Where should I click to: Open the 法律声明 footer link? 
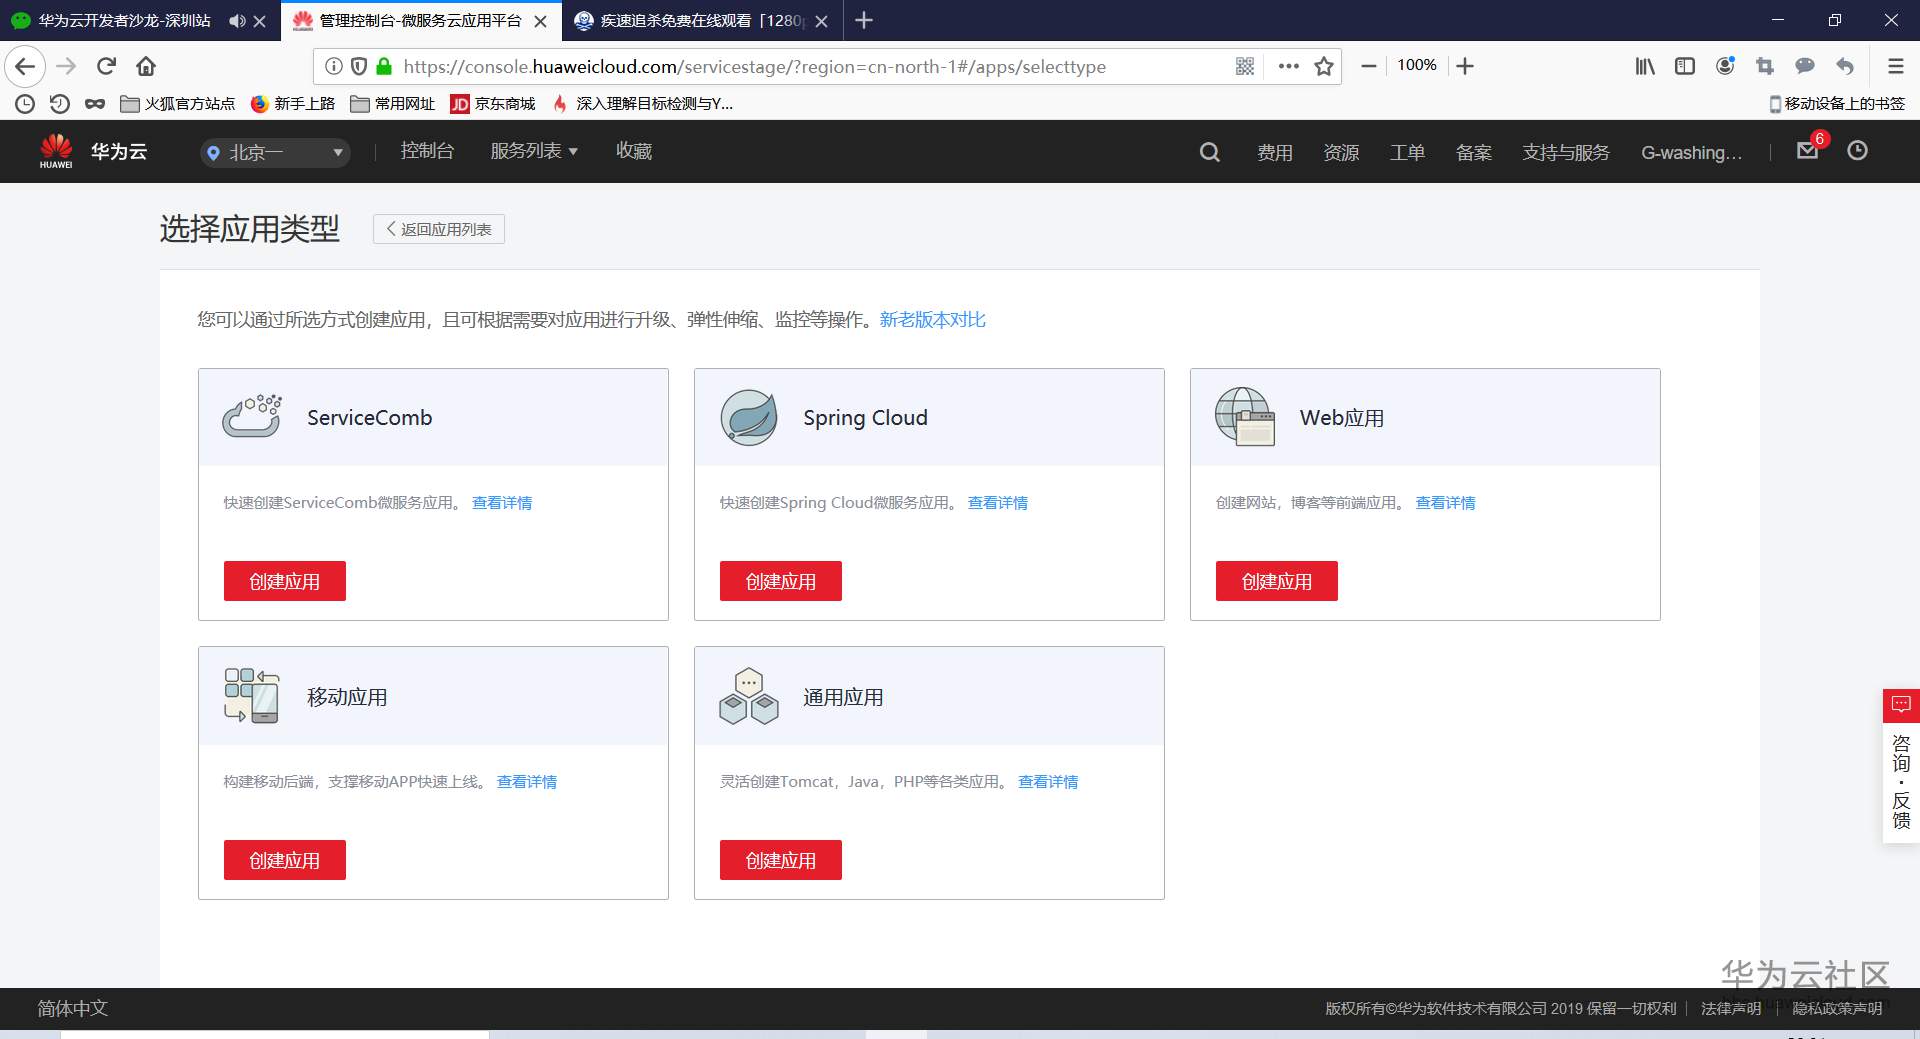pyautogui.click(x=1731, y=1008)
